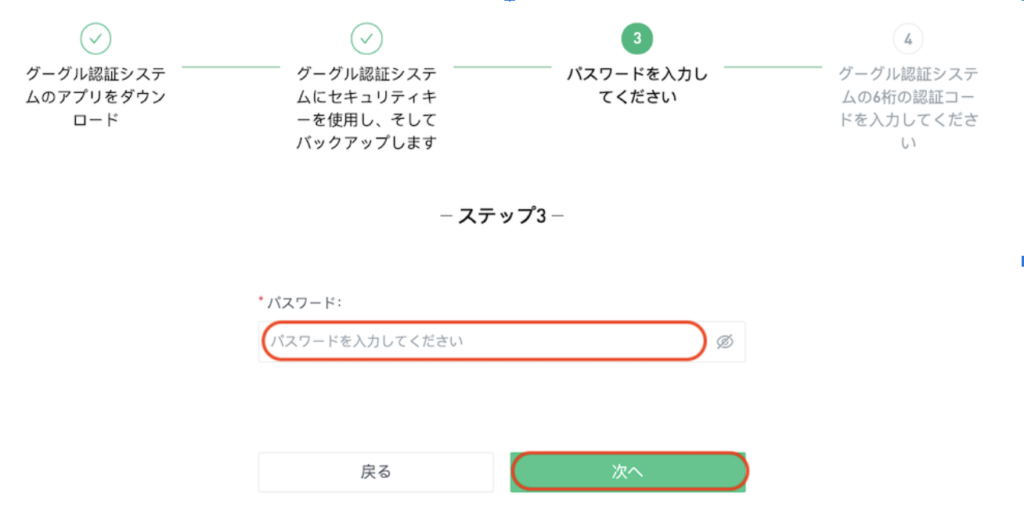Click the grey step 4 number circle

[908, 39]
